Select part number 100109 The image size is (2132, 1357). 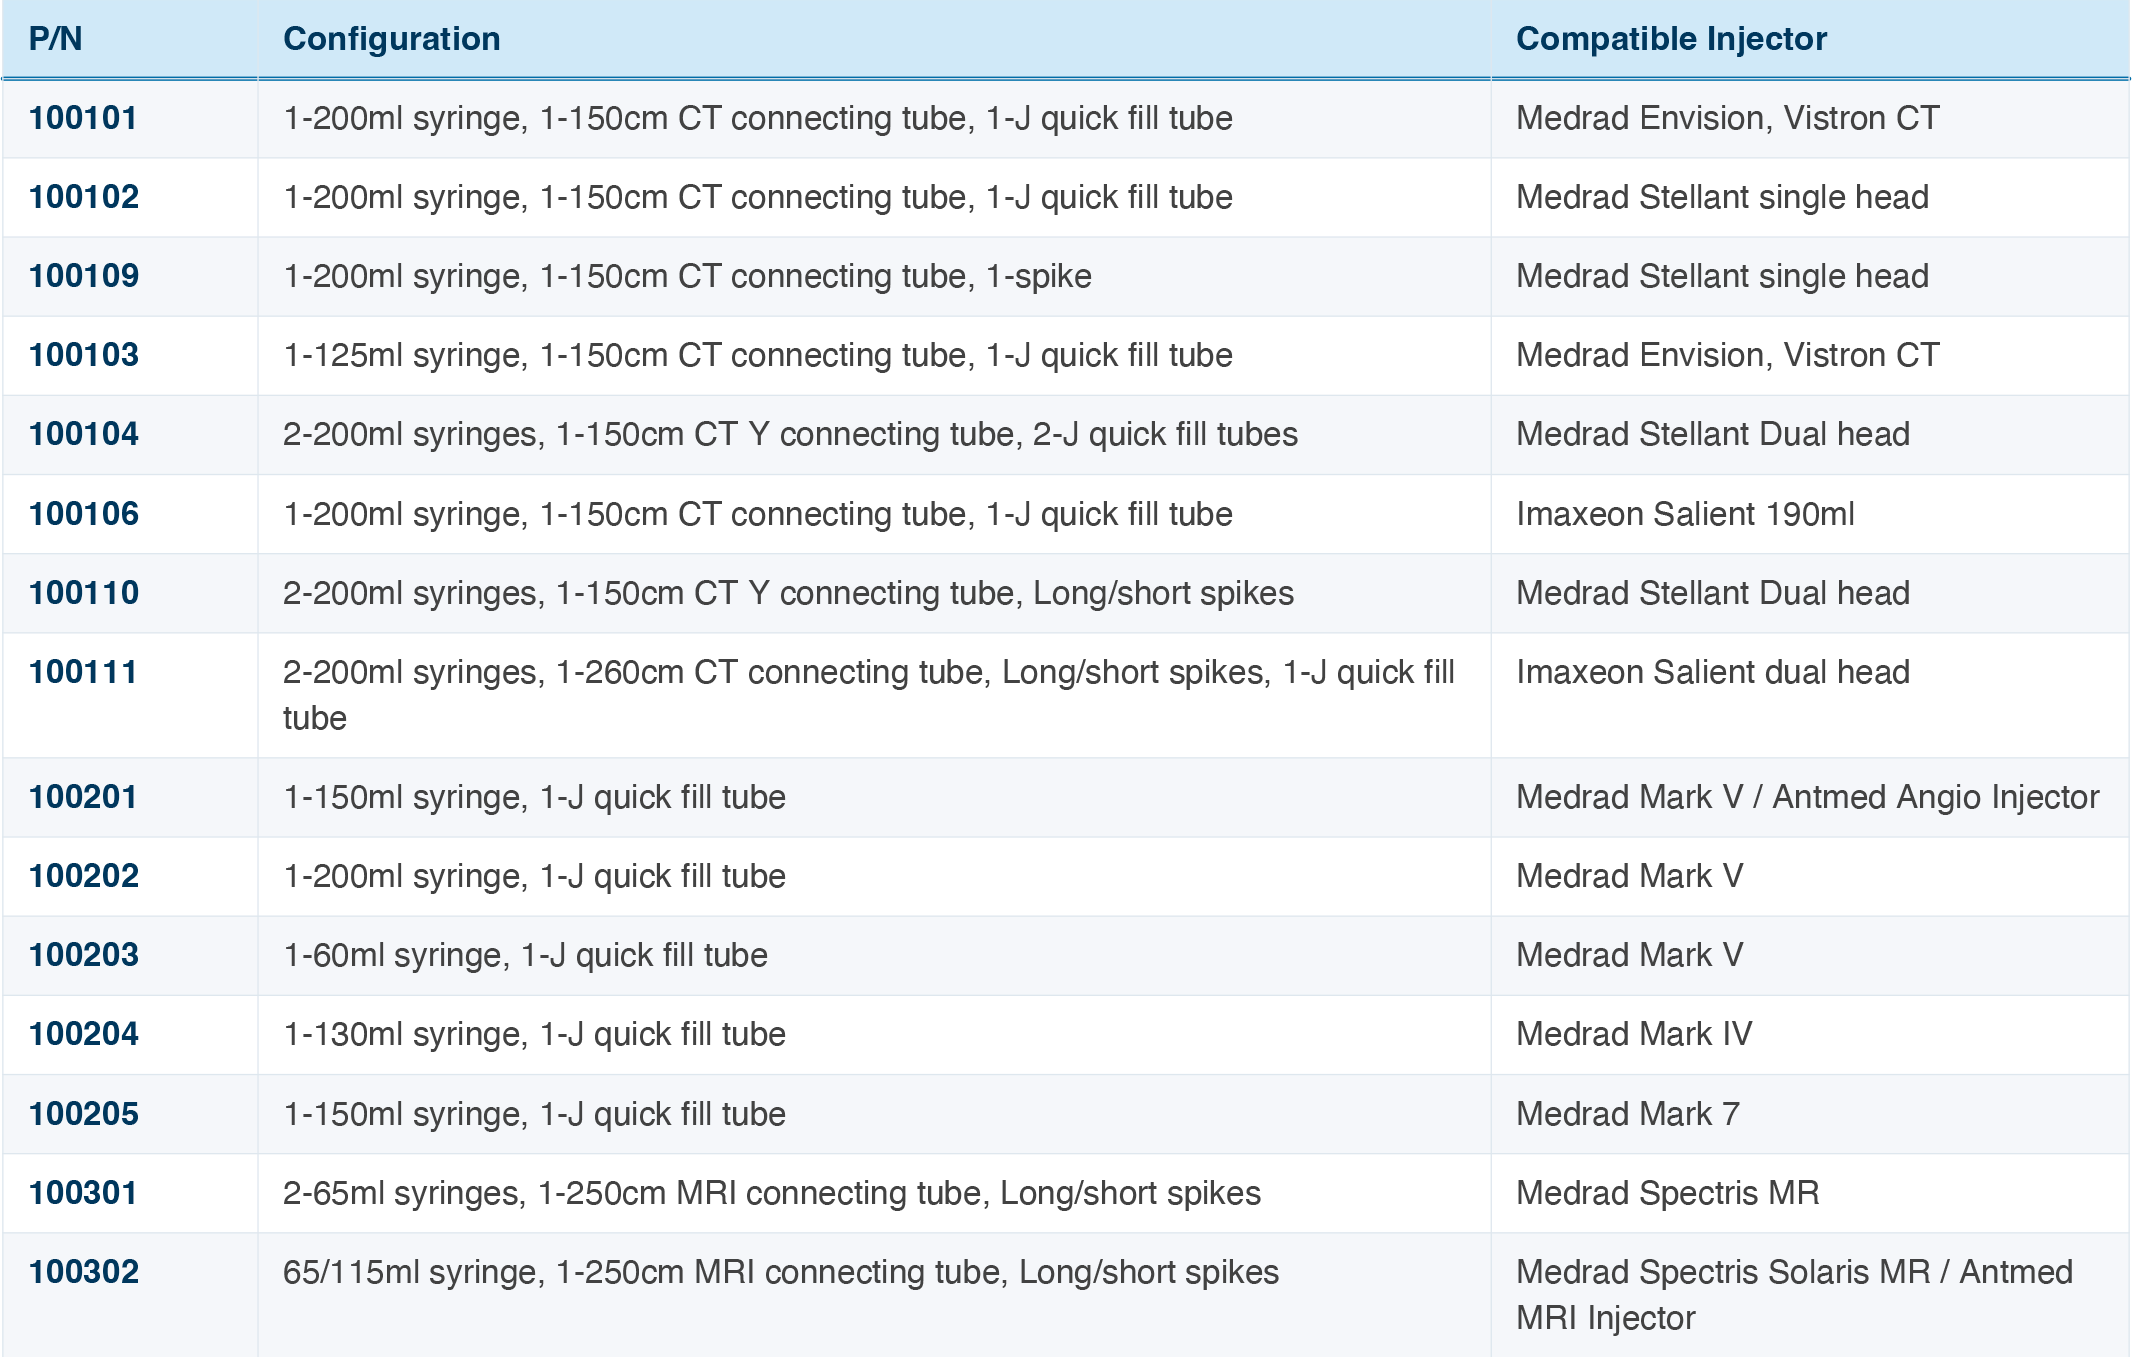(84, 276)
